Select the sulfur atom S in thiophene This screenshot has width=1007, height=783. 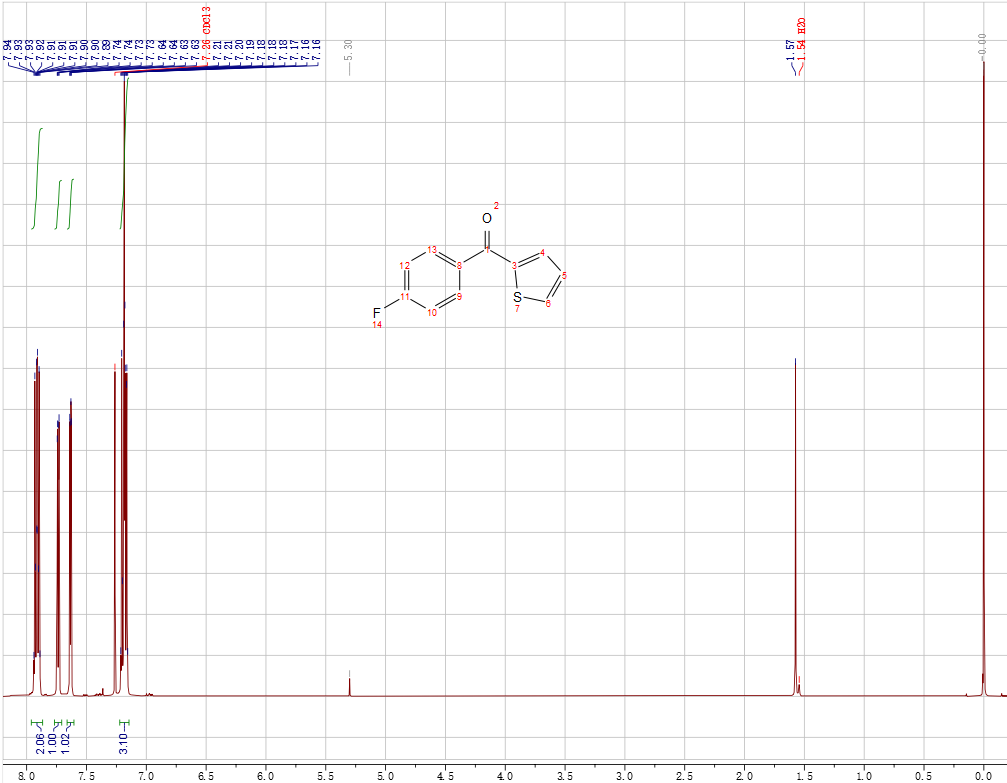click(x=517, y=297)
